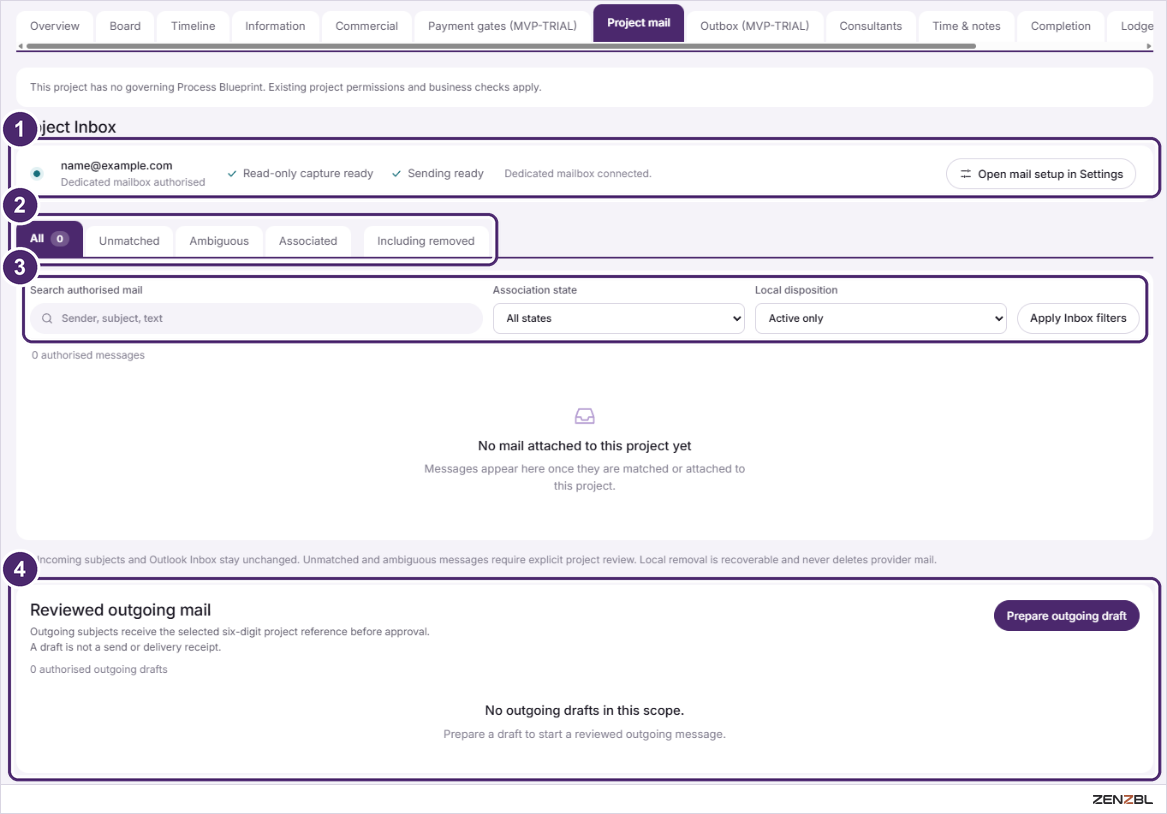Open the Overview tab
This screenshot has width=1167, height=814.
coord(54,26)
